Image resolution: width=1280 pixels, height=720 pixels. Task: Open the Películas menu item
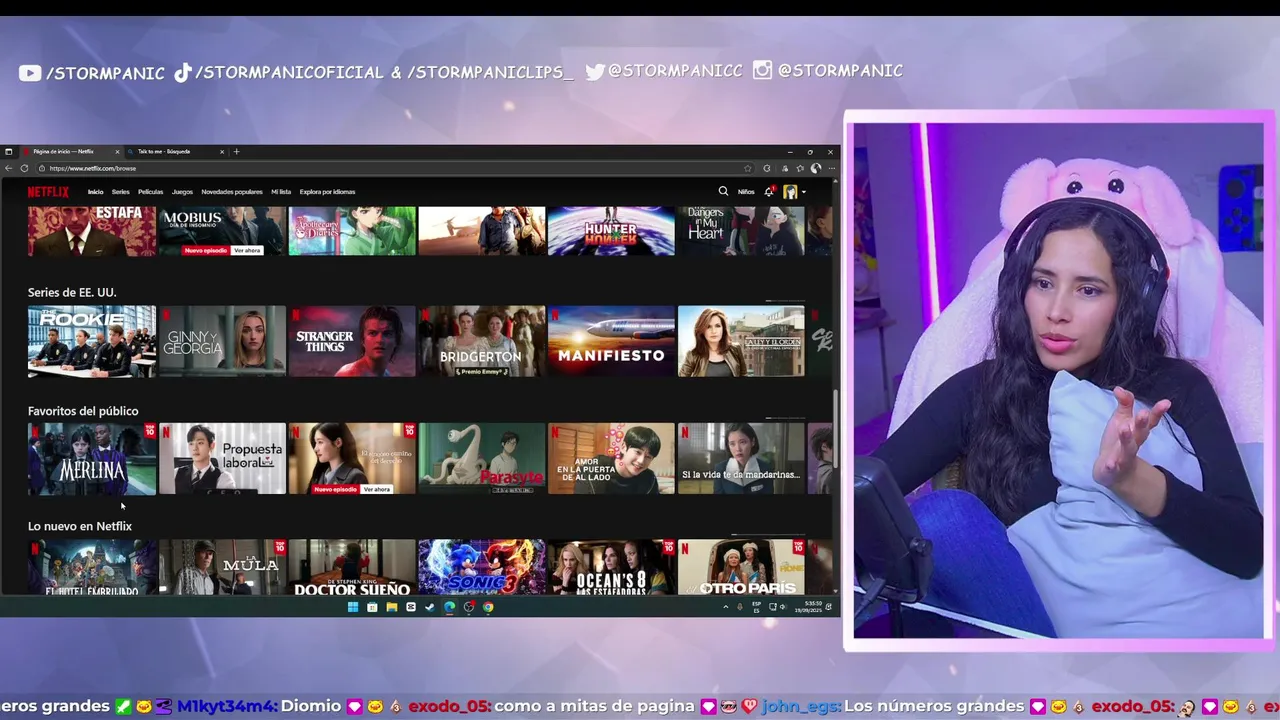click(x=150, y=192)
